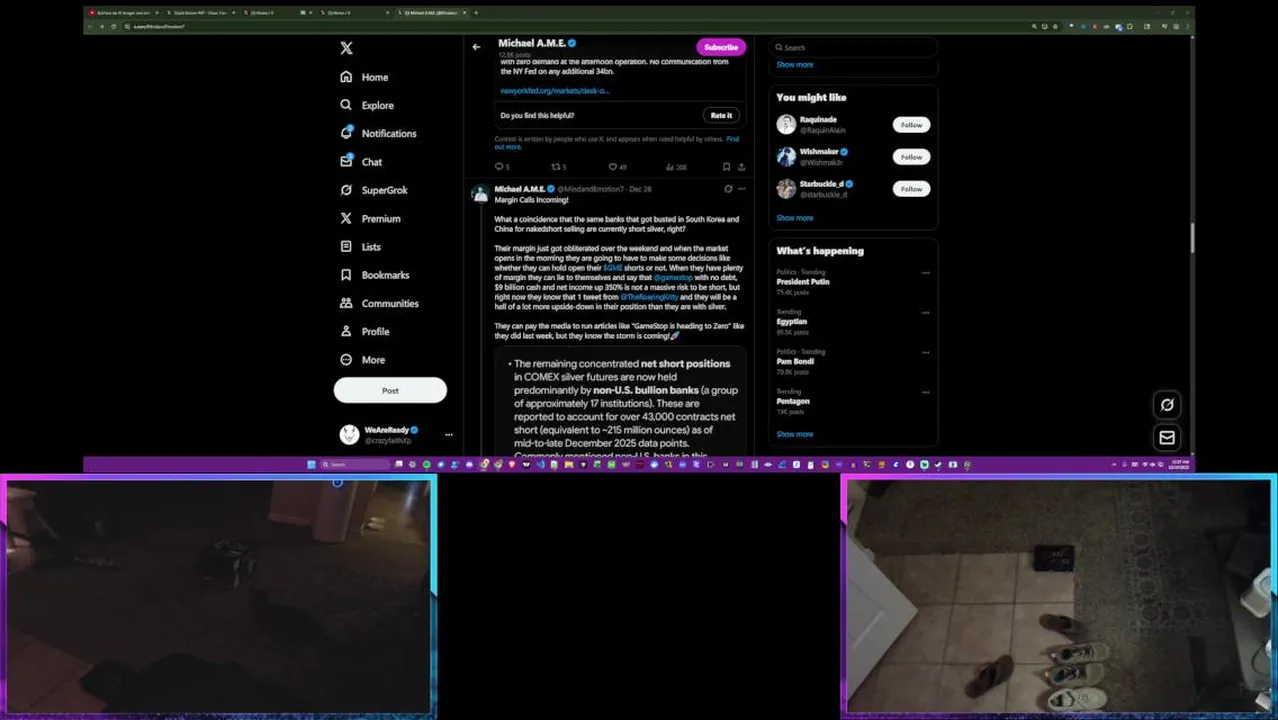Click the reply icon with 5 replies
Screen dimensions: 1278x720
click(x=501, y=167)
